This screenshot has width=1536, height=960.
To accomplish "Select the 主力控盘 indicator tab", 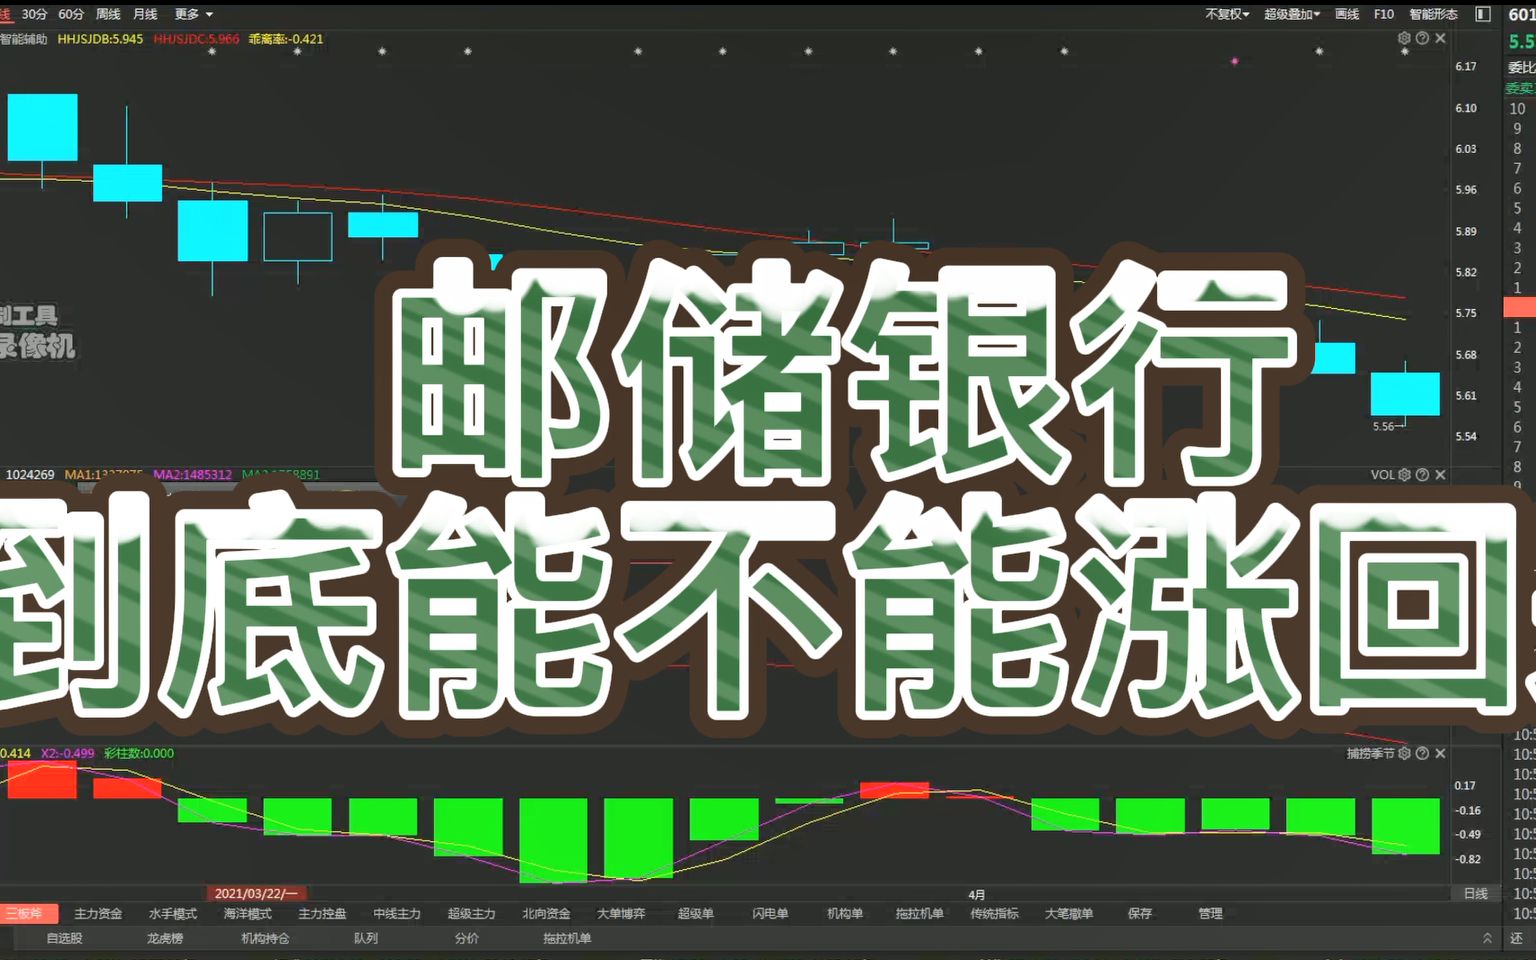I will tap(322, 913).
